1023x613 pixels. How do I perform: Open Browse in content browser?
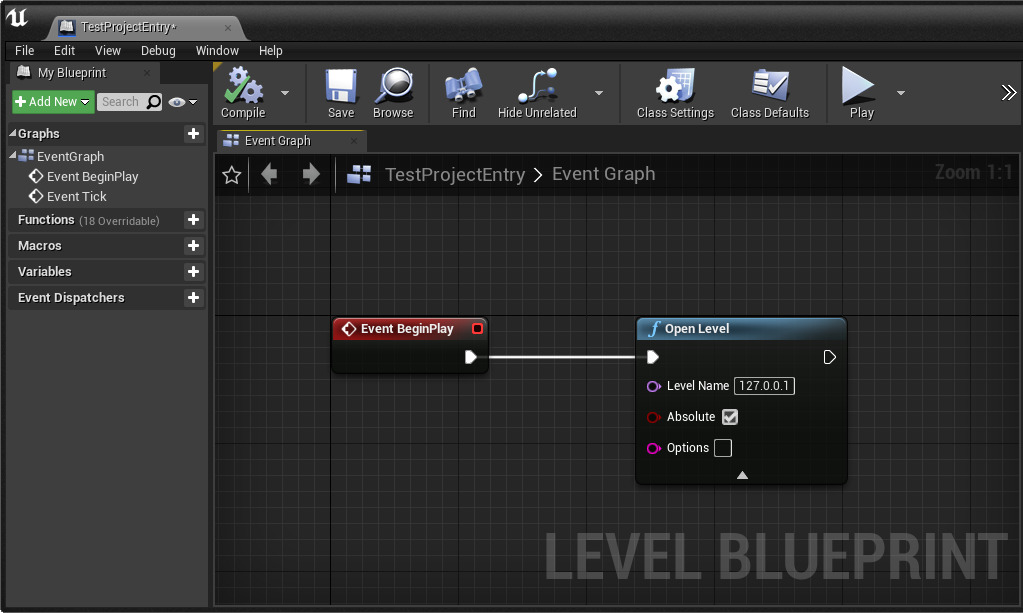[x=393, y=88]
